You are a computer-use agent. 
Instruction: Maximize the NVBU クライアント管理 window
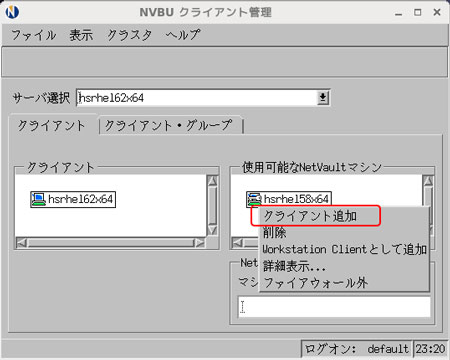[x=418, y=12]
